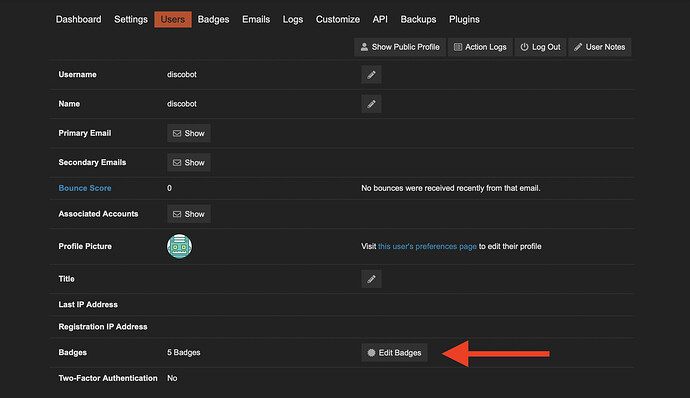Screen dimensions: 690x398
Task: Open Action Logs
Action: (x=480, y=47)
